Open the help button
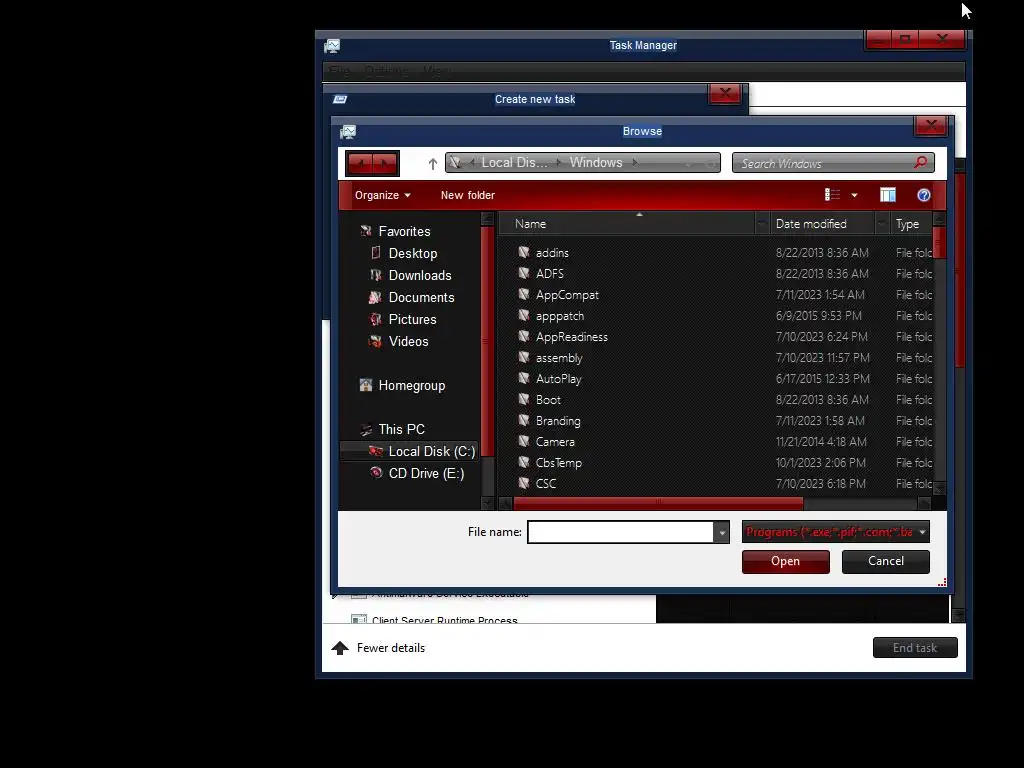This screenshot has height=768, width=1024. 923,195
